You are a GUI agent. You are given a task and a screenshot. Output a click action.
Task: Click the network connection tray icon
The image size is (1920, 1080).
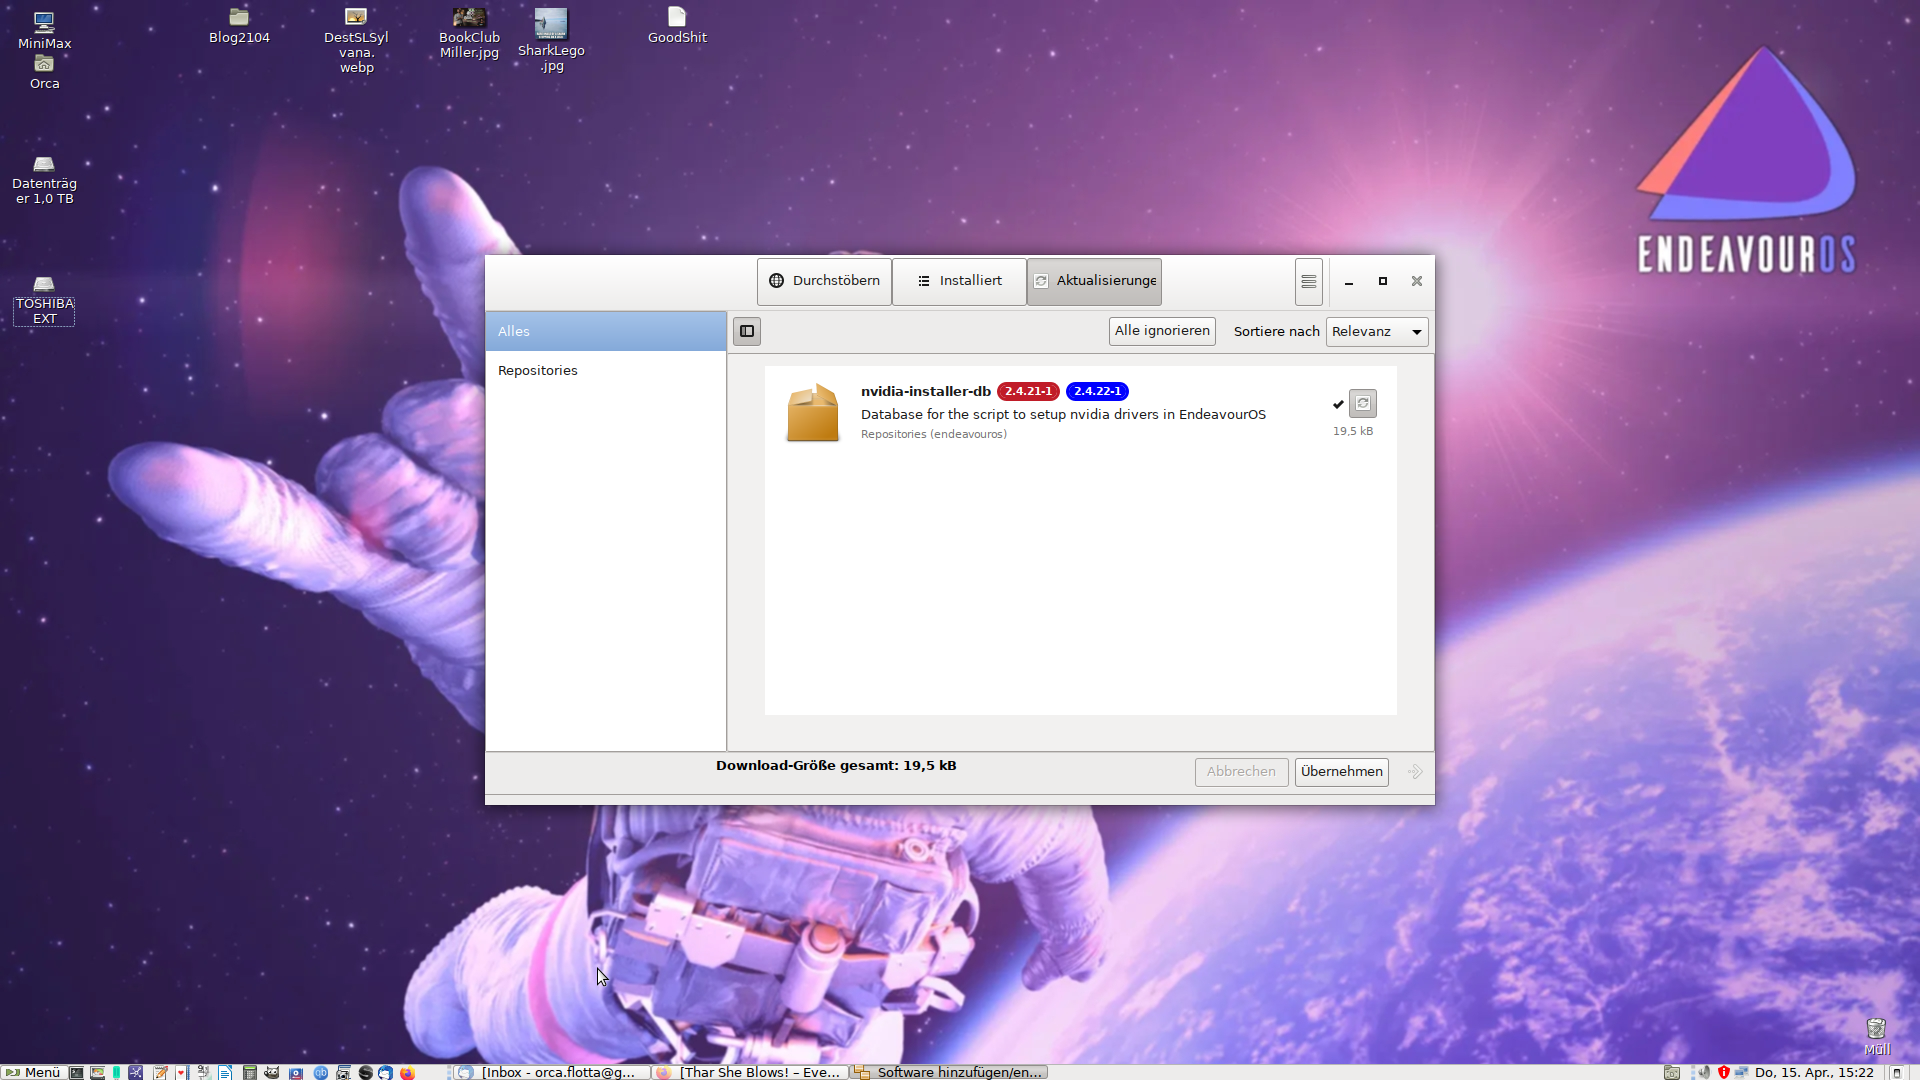point(1741,1072)
